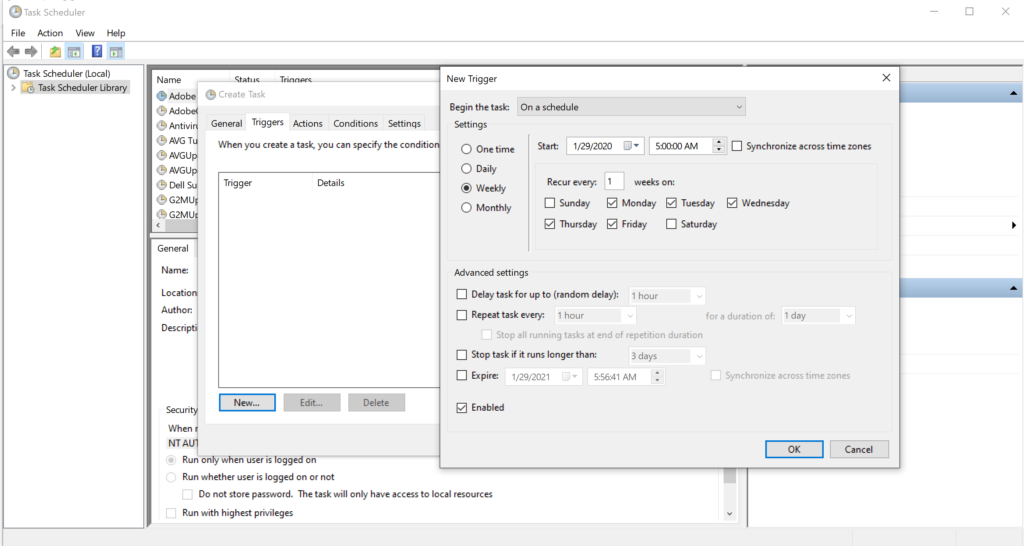The height and width of the screenshot is (546, 1024).
Task: Open the Action menu
Action: point(50,33)
